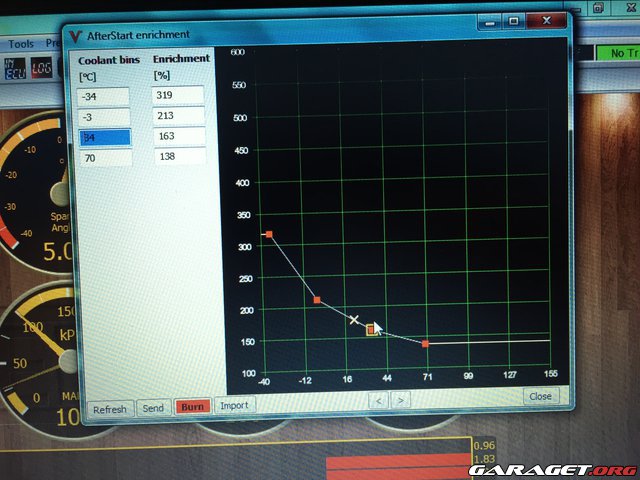640x480 pixels.
Task: Select the 70 coolant bin field
Action: tap(104, 157)
